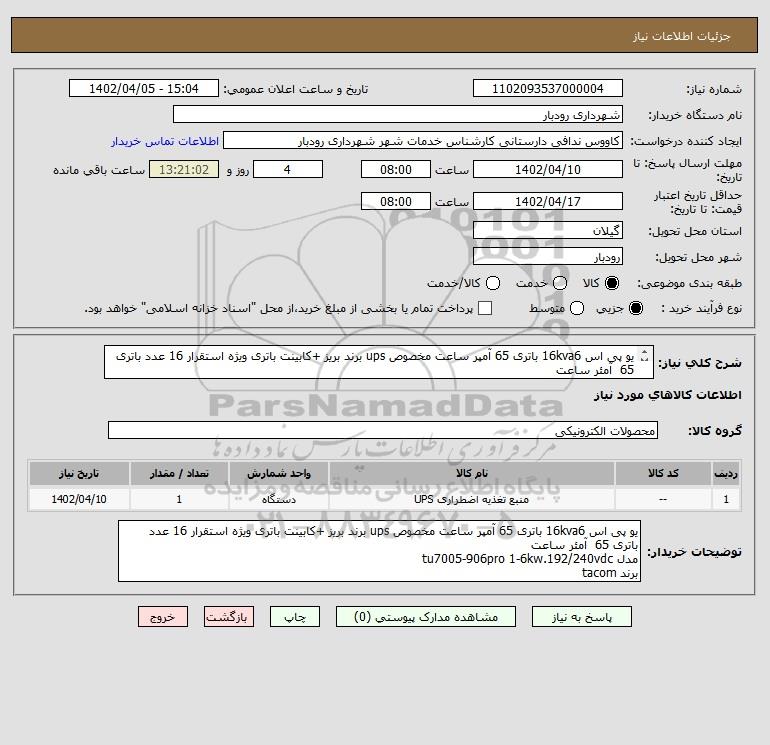770x745 pixels.
Task: Click the واحد شمارش column header
Action: coord(278,473)
